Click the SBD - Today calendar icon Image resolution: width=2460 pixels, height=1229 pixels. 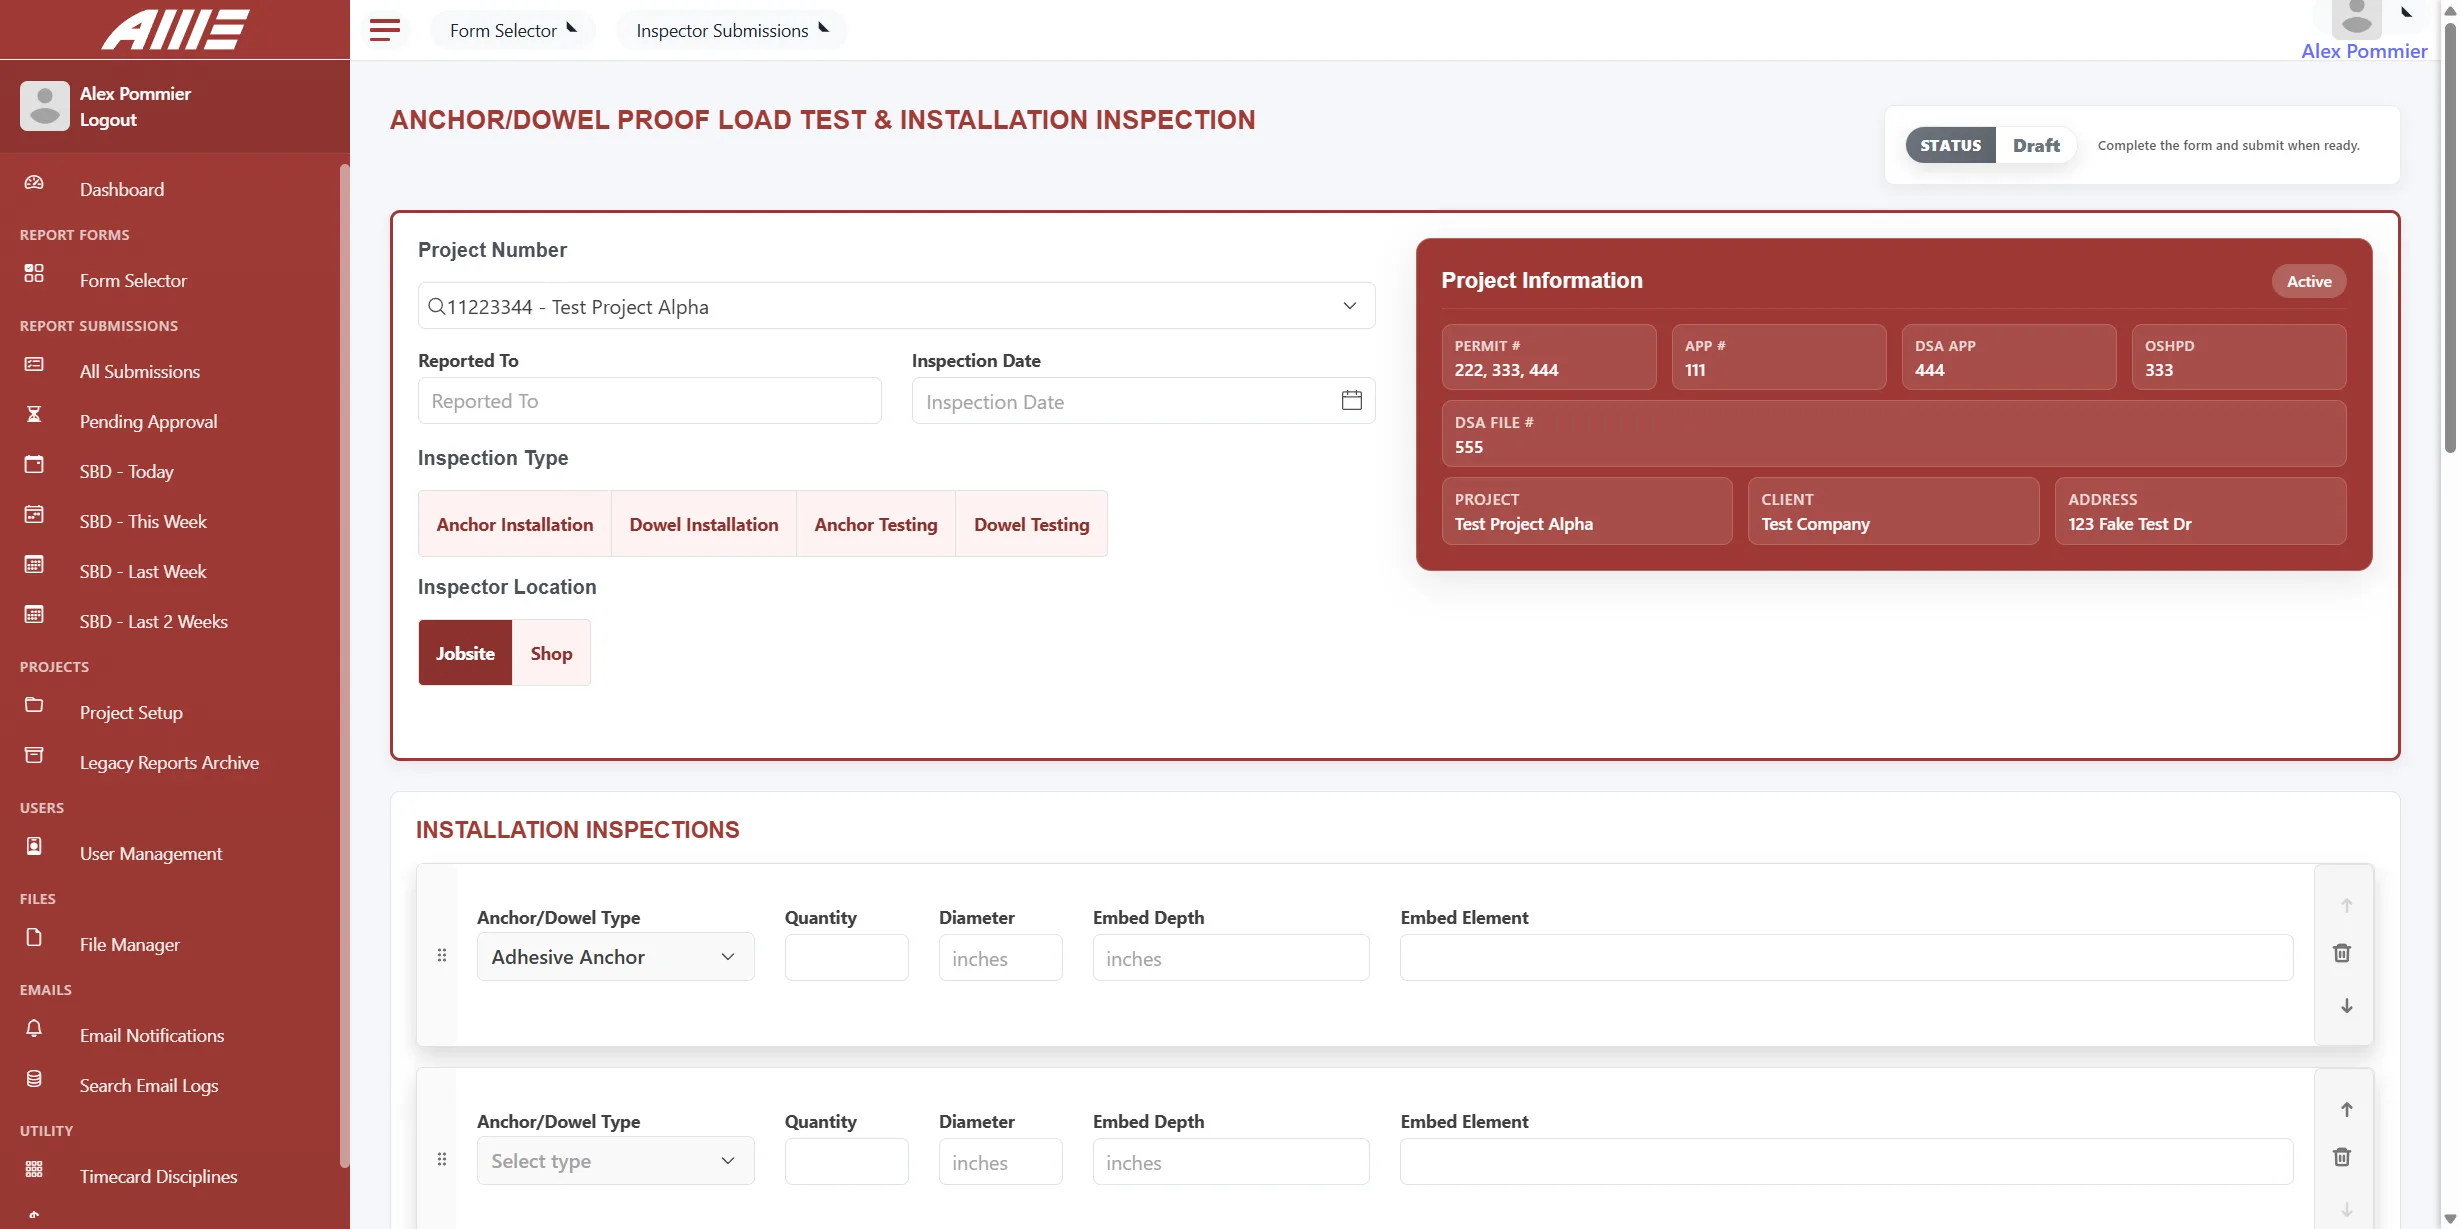[x=34, y=464]
